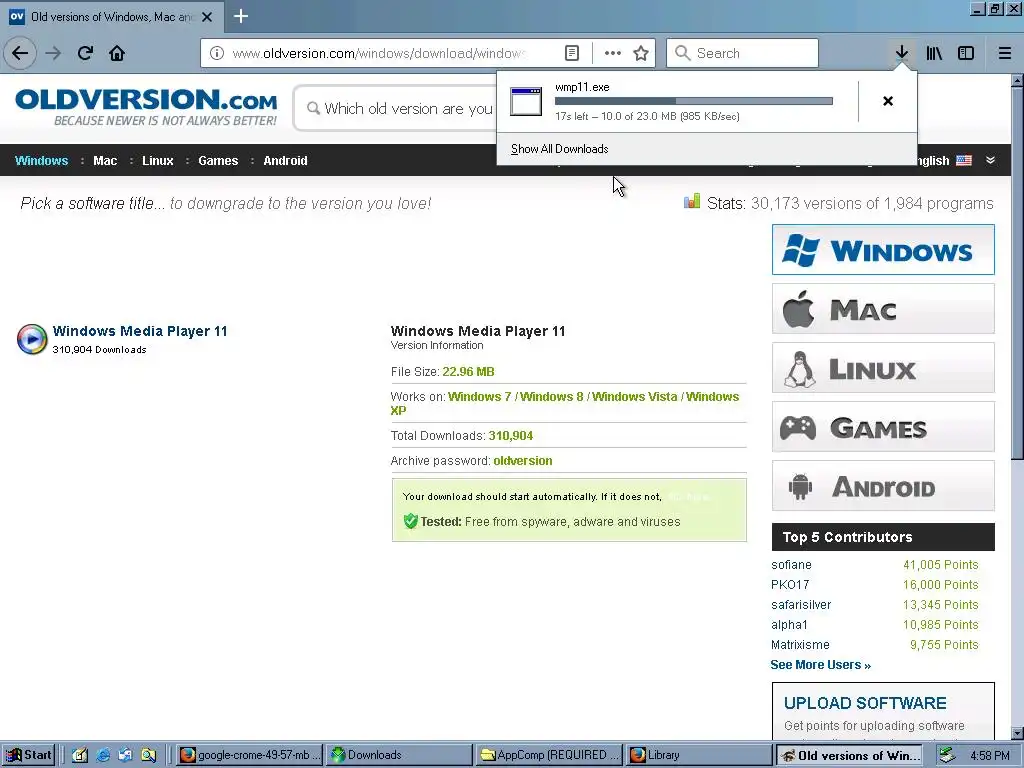Bookmark this page with the star

point(641,53)
